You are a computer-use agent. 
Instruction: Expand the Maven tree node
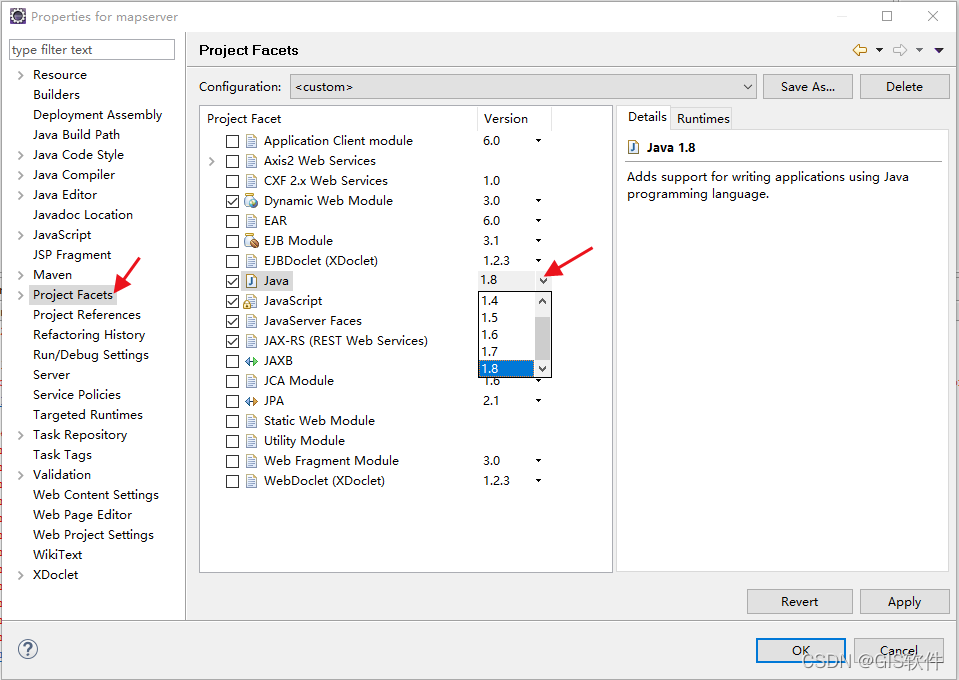21,275
